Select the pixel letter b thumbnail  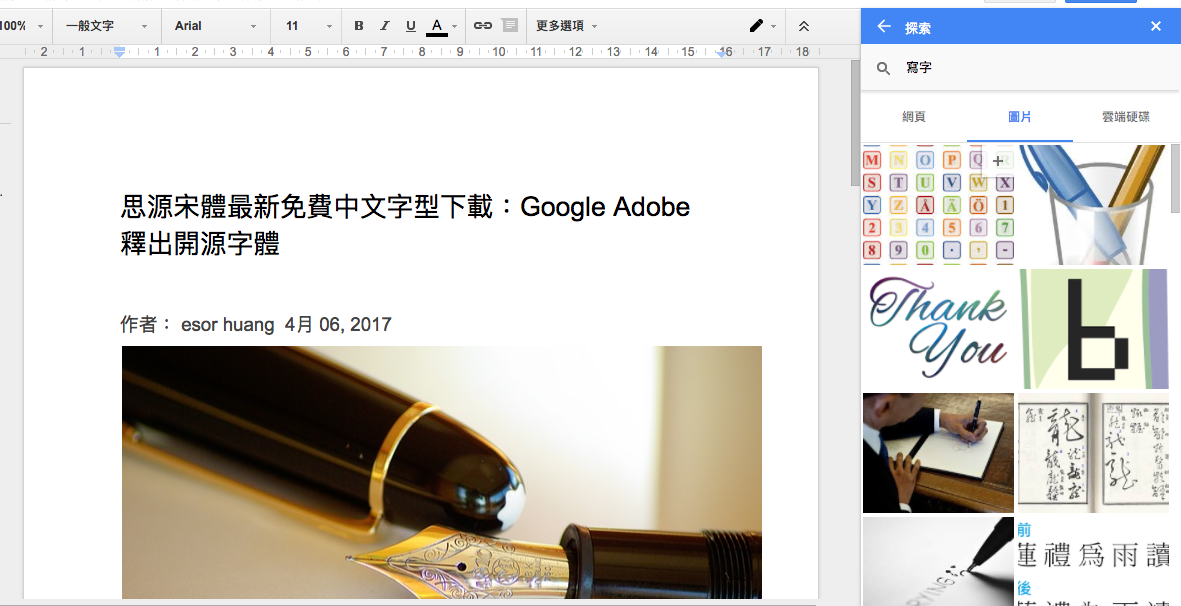click(1092, 329)
